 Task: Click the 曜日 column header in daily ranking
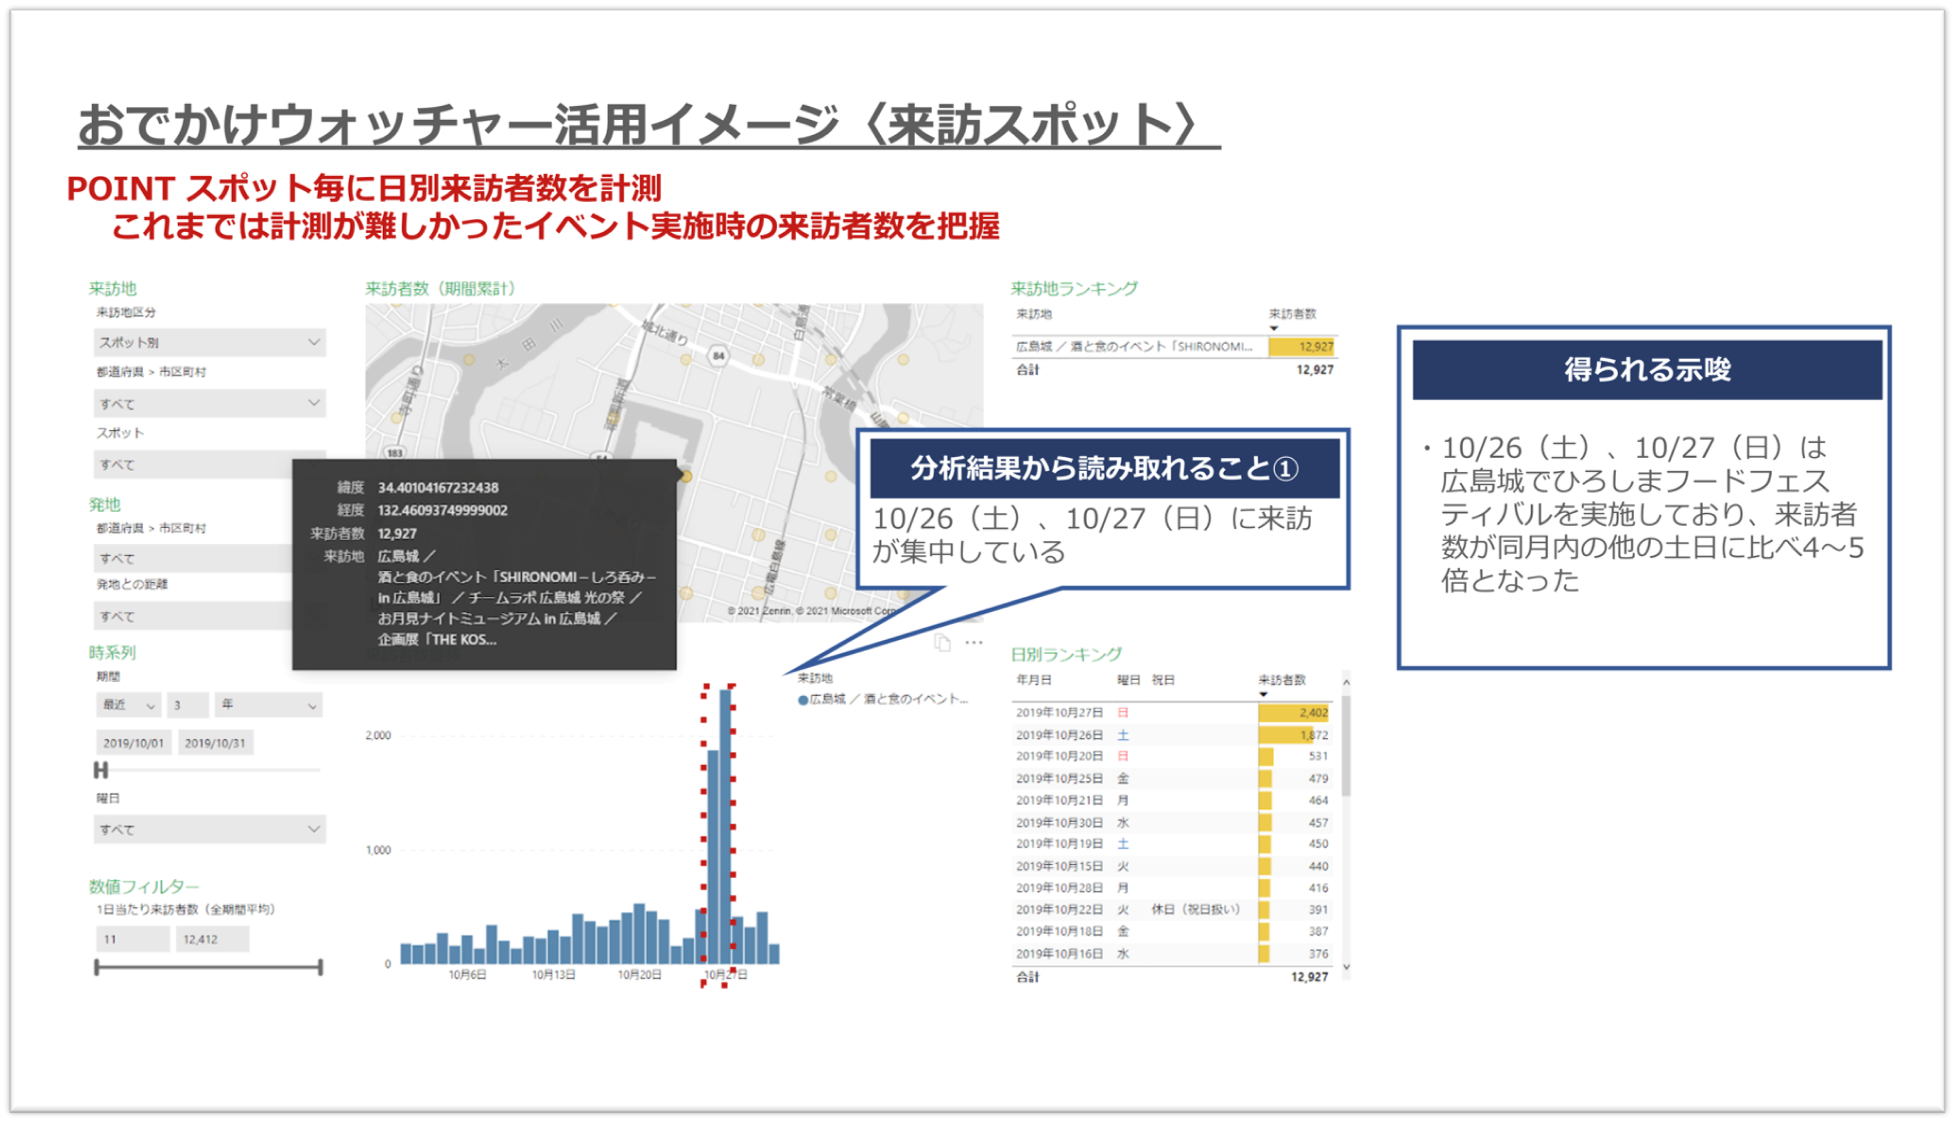click(1128, 680)
